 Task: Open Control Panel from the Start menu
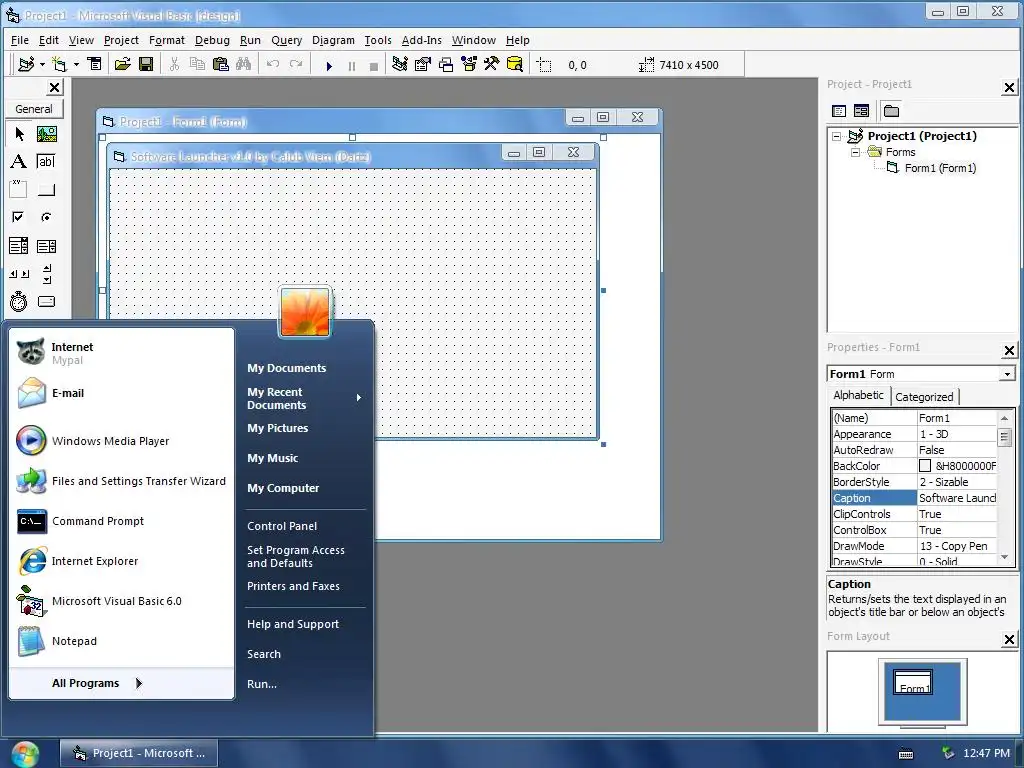(282, 526)
